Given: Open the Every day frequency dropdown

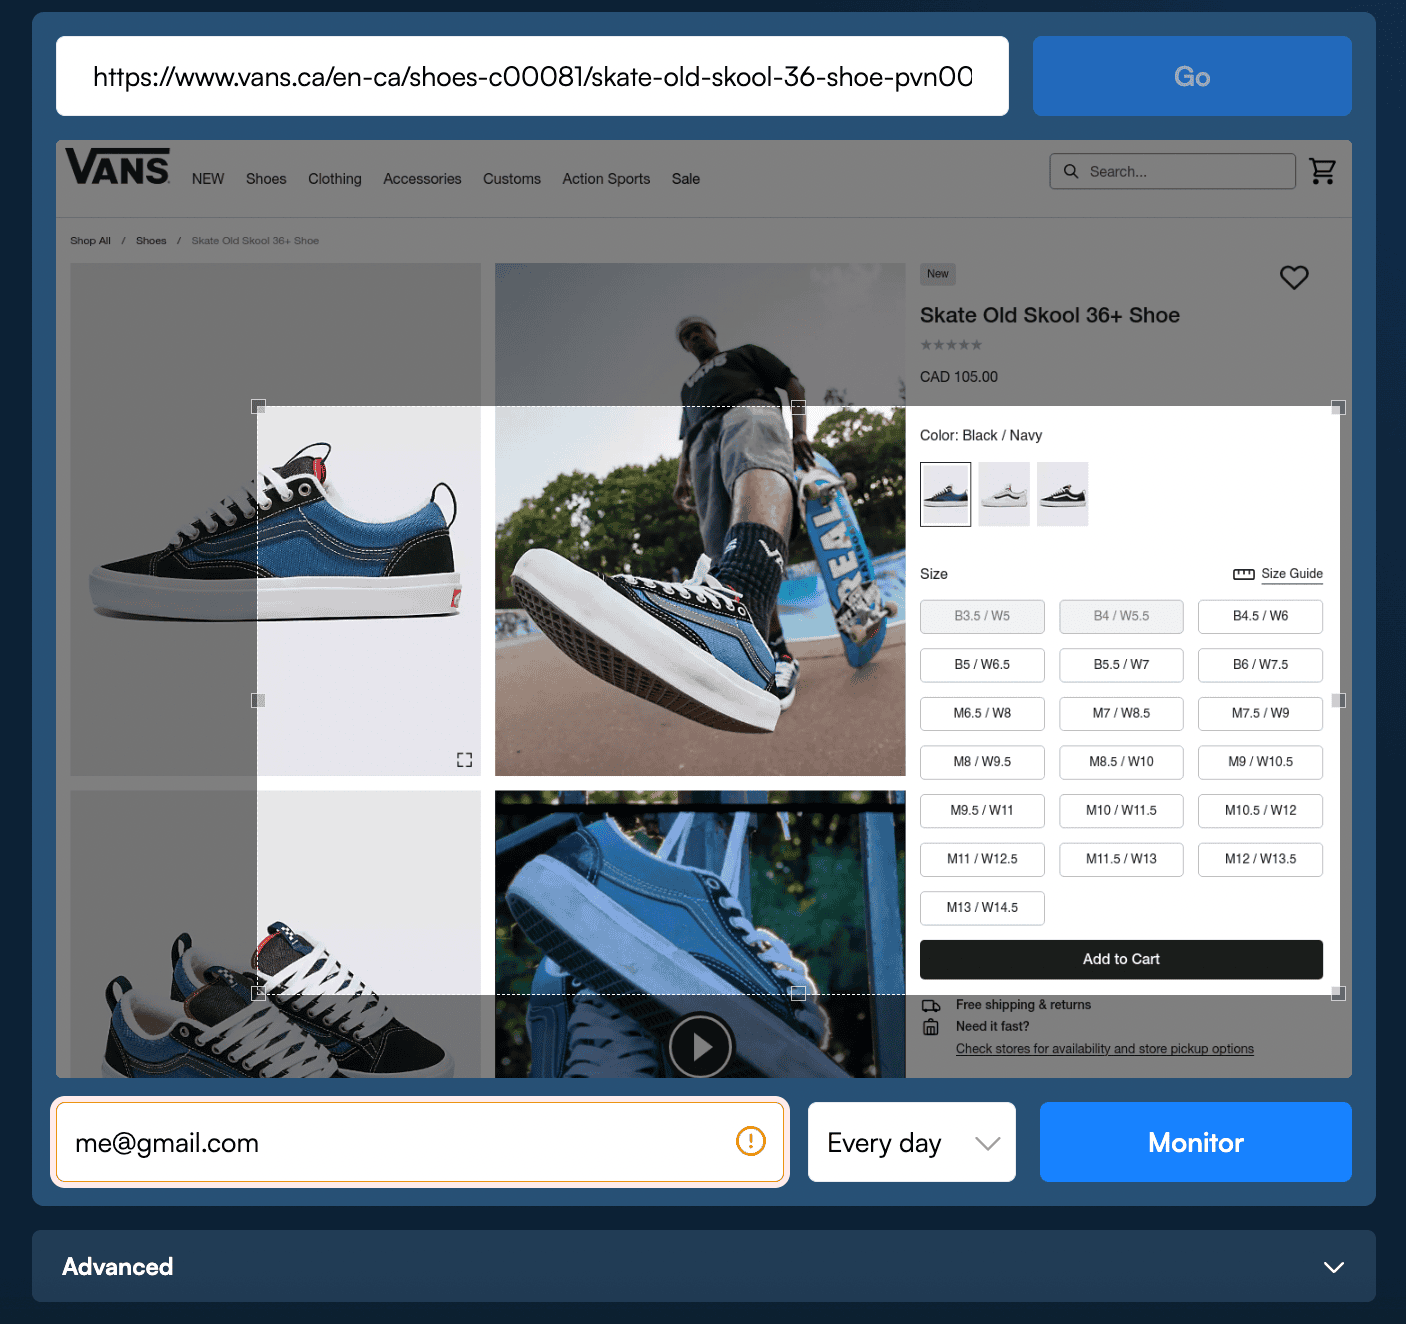Looking at the screenshot, I should coord(912,1142).
